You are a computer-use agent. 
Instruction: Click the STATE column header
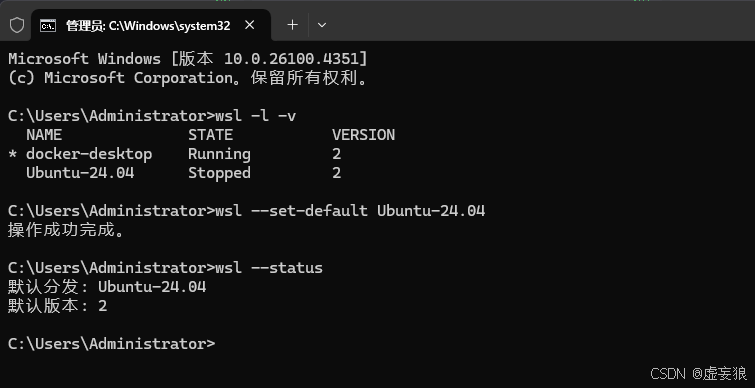pyautogui.click(x=210, y=135)
